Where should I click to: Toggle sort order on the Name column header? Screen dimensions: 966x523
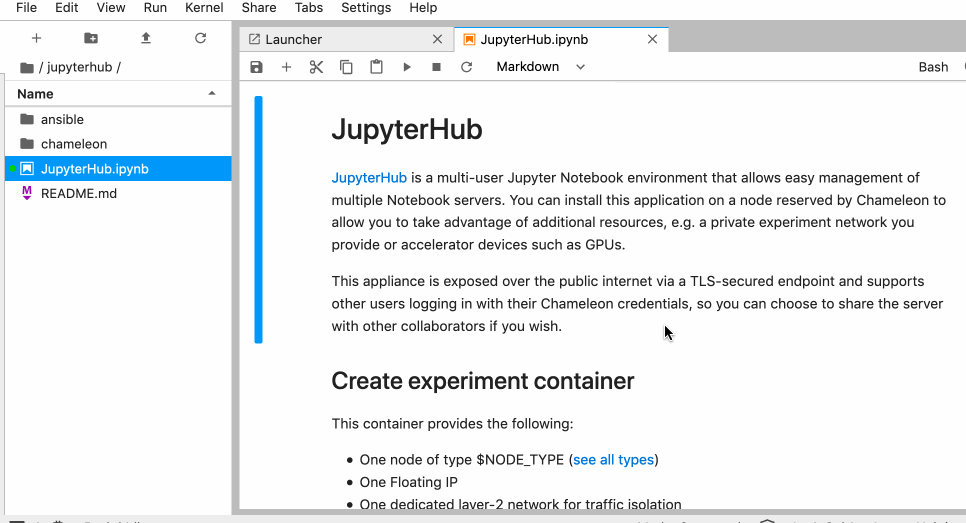tap(117, 94)
